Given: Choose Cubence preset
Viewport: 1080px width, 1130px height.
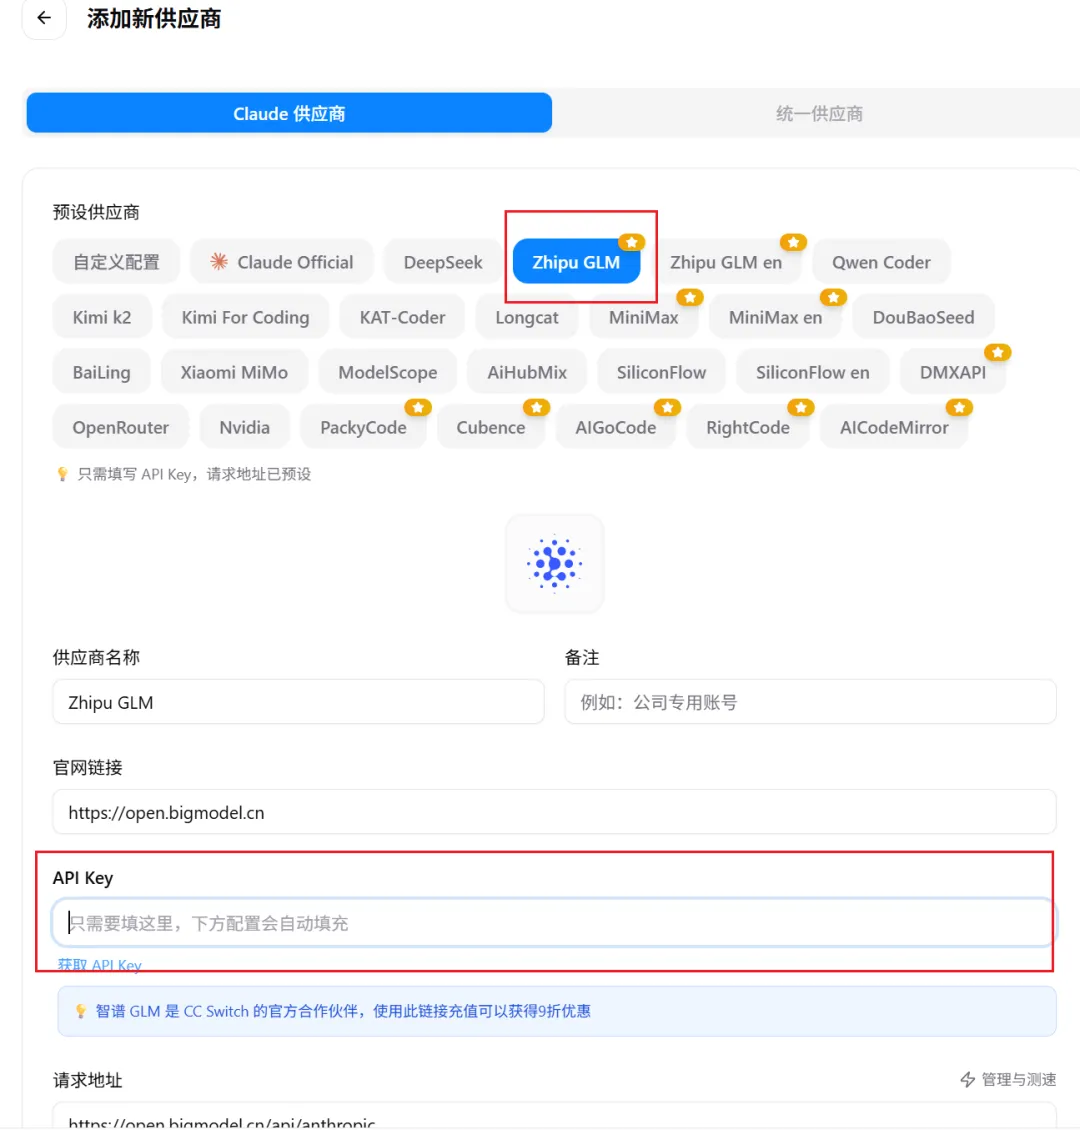Looking at the screenshot, I should 491,427.
